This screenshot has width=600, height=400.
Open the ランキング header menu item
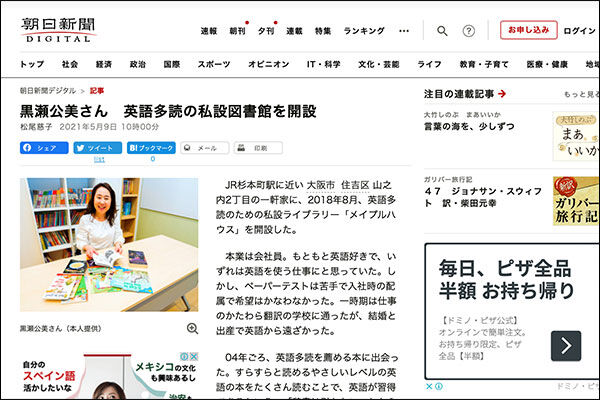[364, 31]
